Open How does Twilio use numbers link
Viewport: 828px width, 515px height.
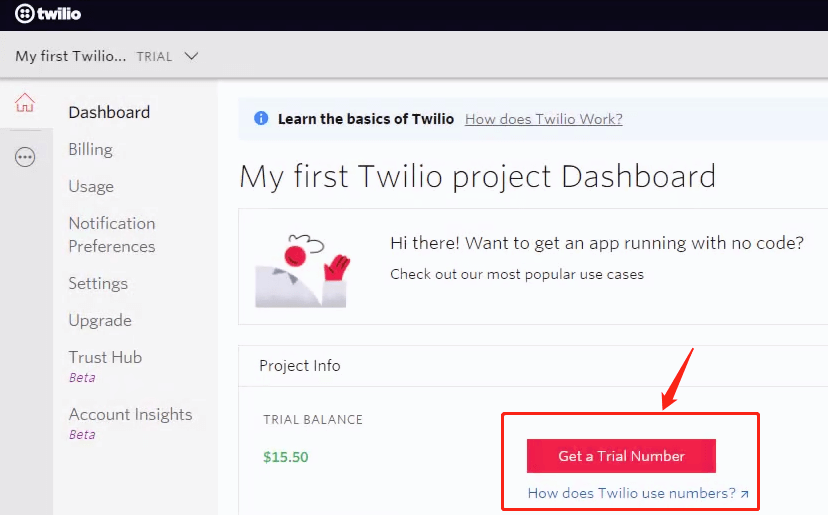[631, 493]
